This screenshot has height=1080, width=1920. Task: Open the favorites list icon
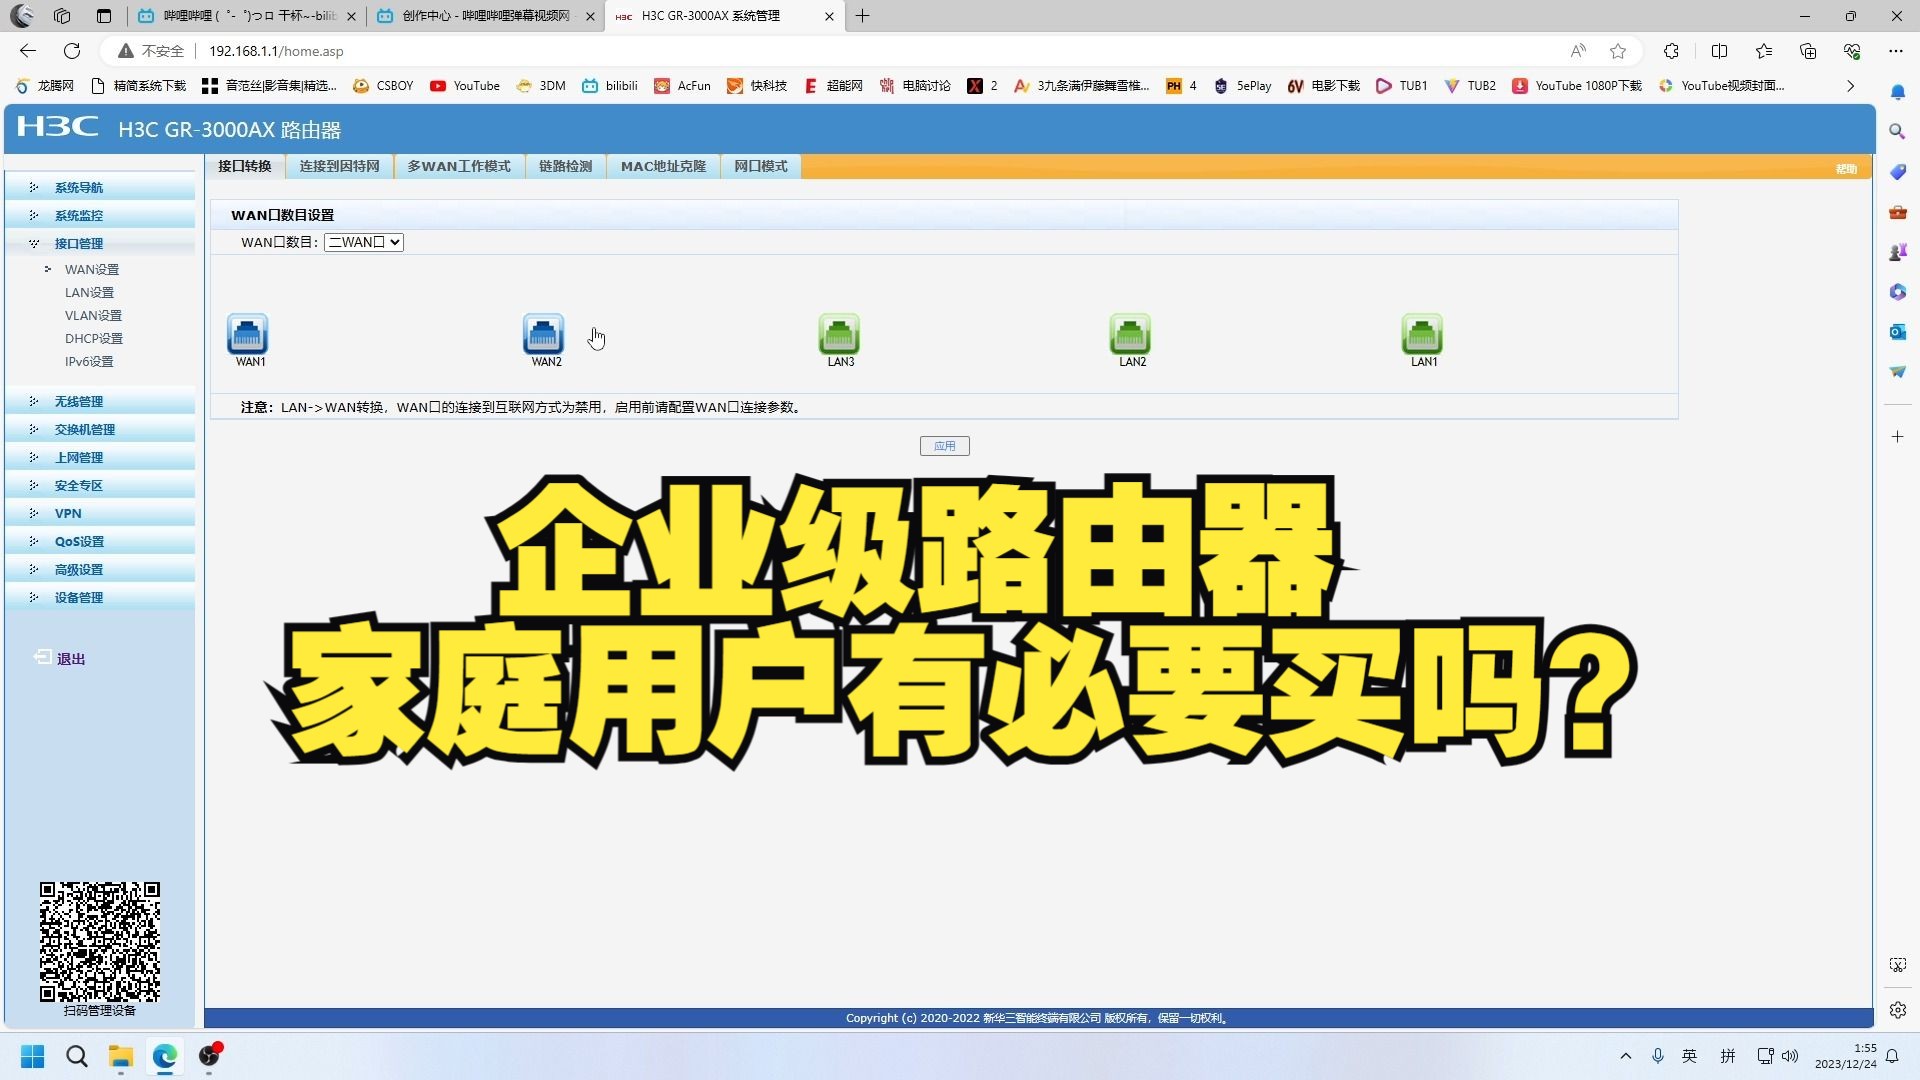1764,51
